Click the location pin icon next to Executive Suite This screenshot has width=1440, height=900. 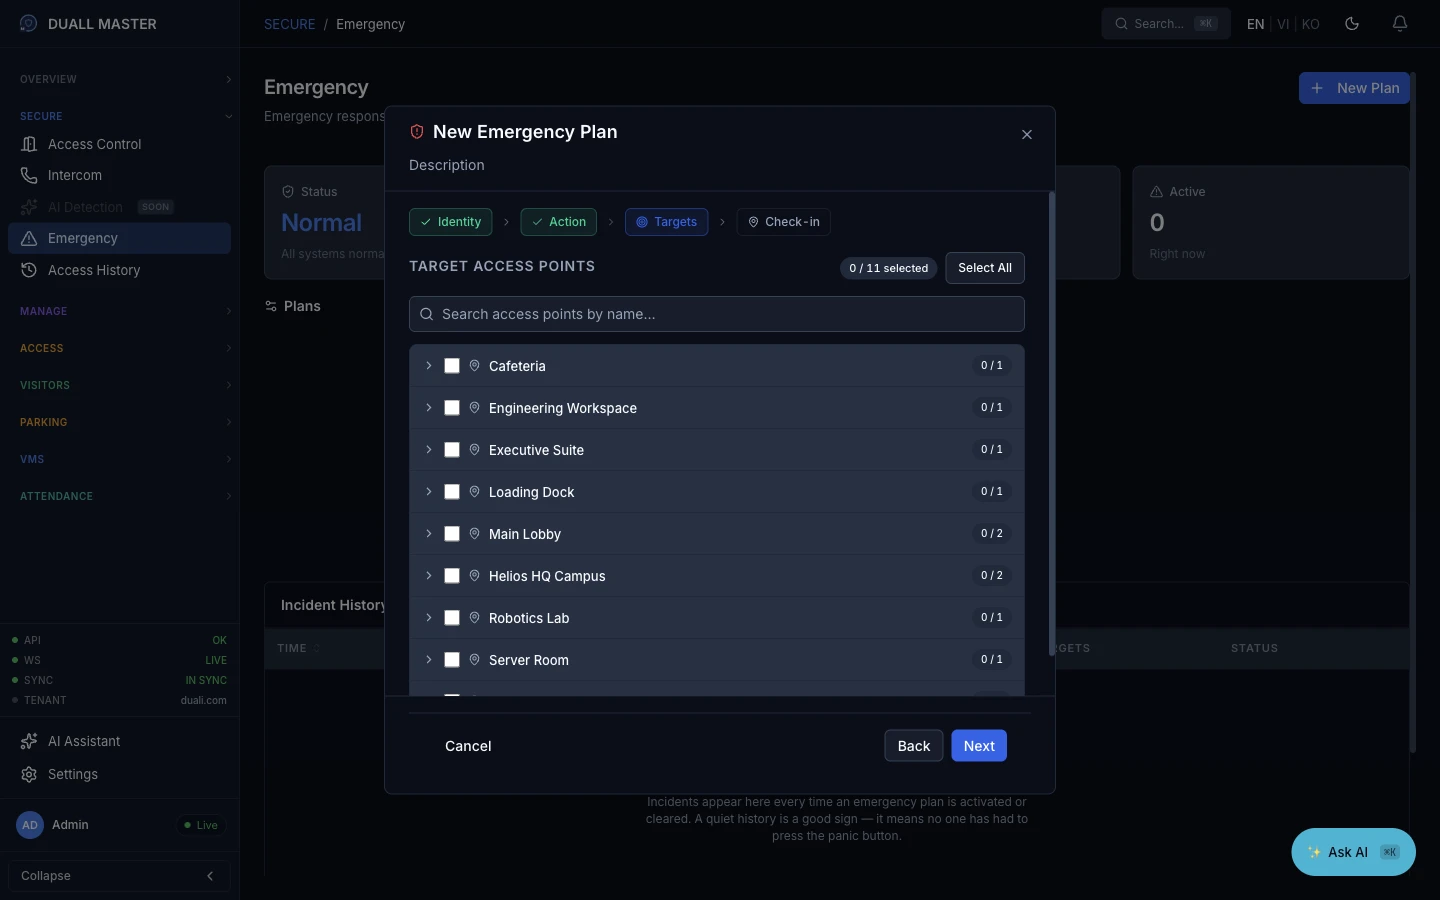point(475,450)
